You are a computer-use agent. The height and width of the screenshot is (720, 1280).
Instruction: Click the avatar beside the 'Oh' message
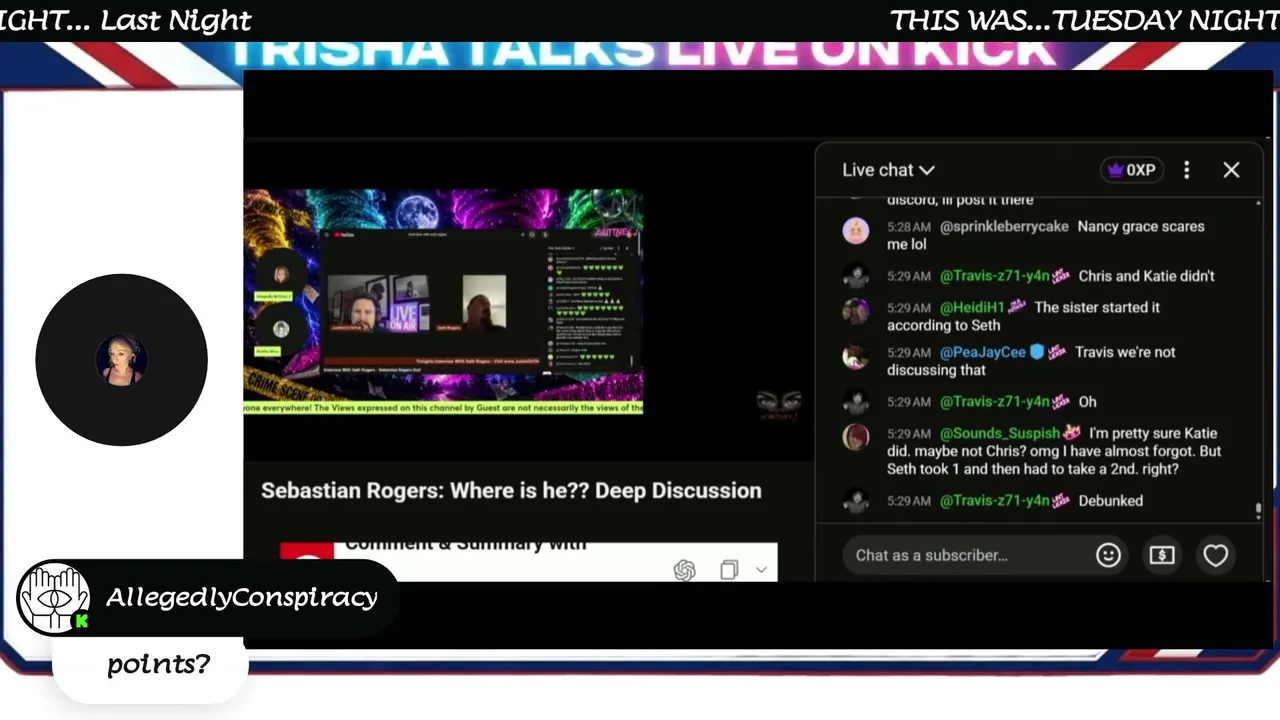pos(855,402)
